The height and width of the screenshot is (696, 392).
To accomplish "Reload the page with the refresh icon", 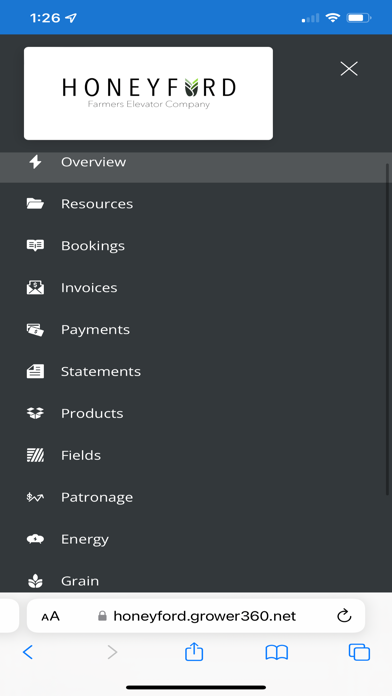I will tap(344, 616).
